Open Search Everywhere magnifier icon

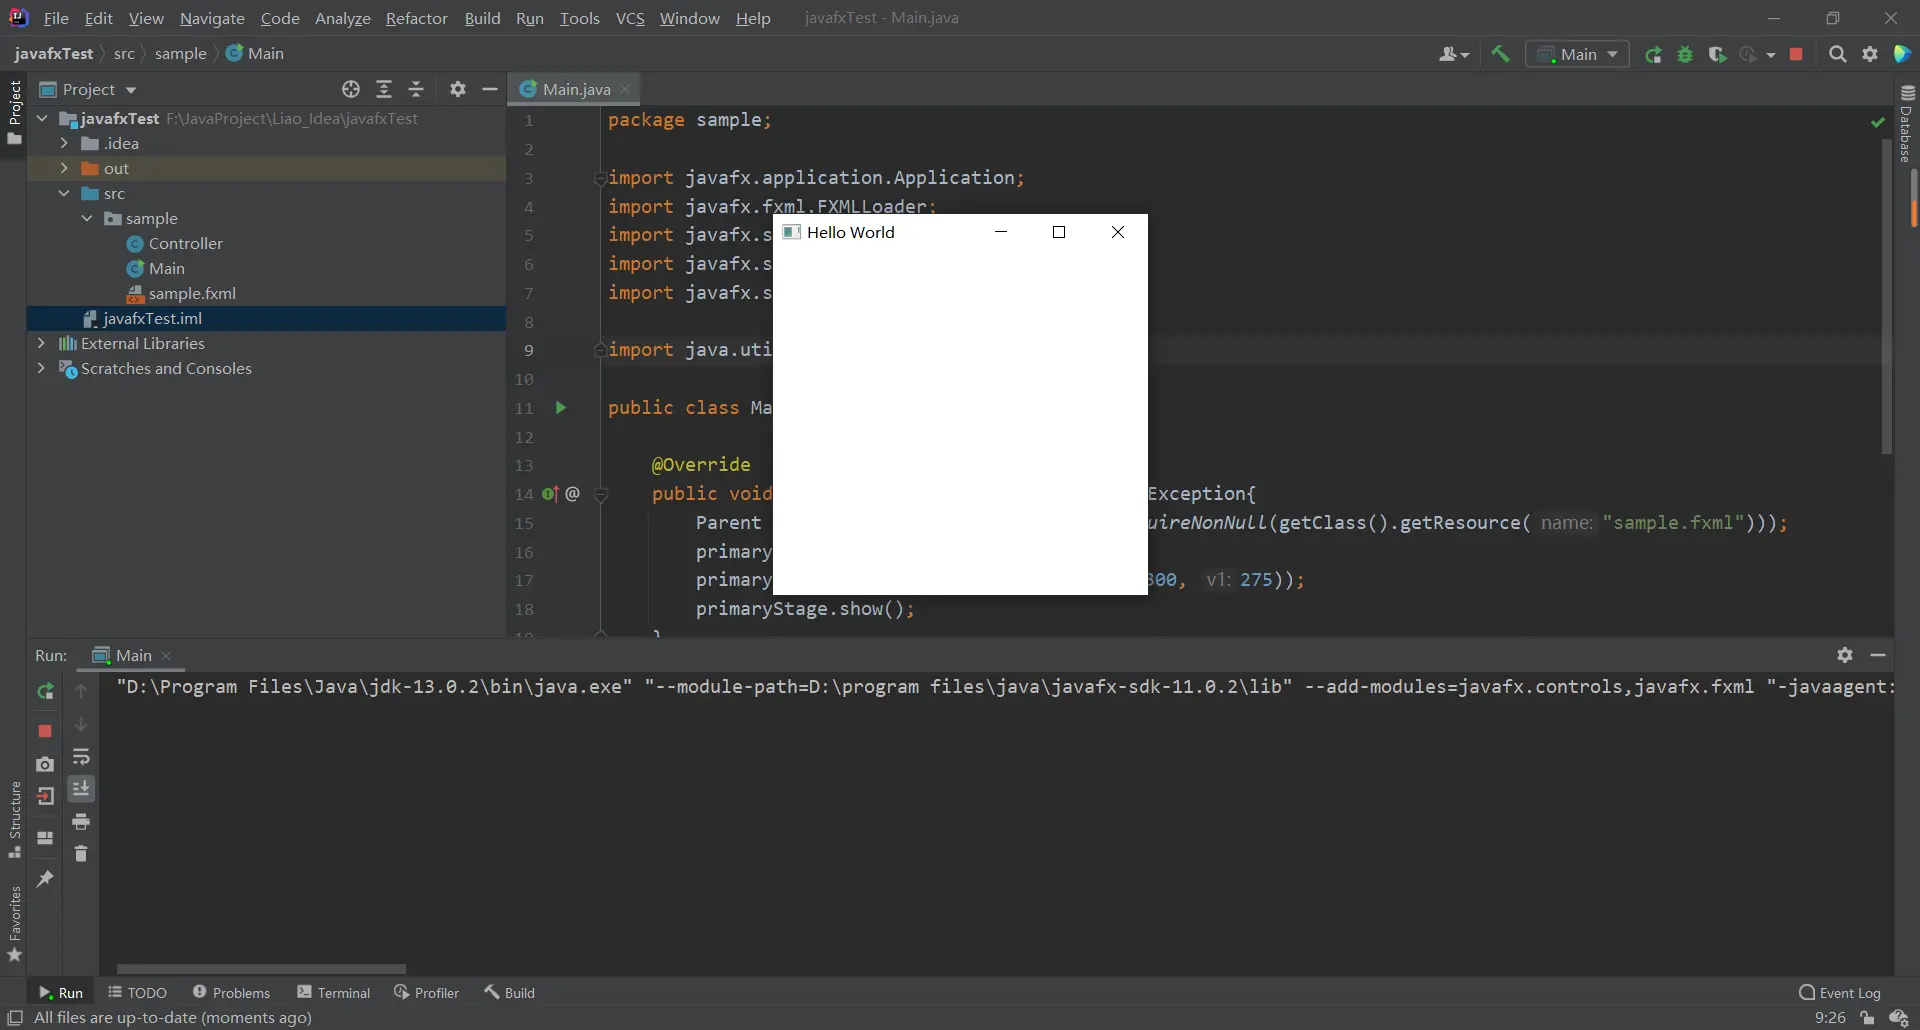point(1837,55)
